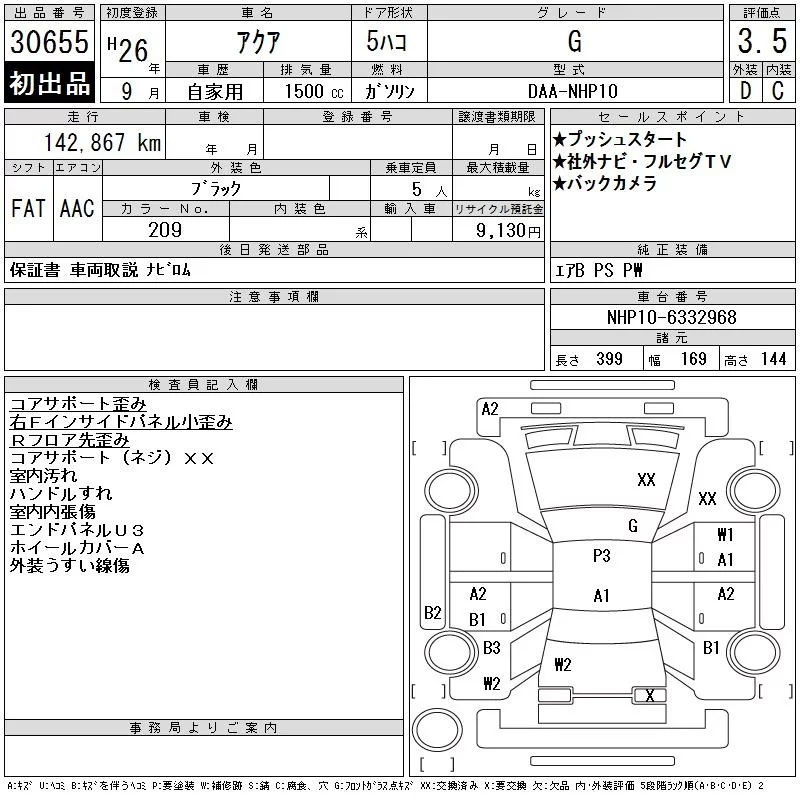Image resolution: width=800 pixels, height=800 pixels.
Task: Click the color number 209
Action: (165, 230)
